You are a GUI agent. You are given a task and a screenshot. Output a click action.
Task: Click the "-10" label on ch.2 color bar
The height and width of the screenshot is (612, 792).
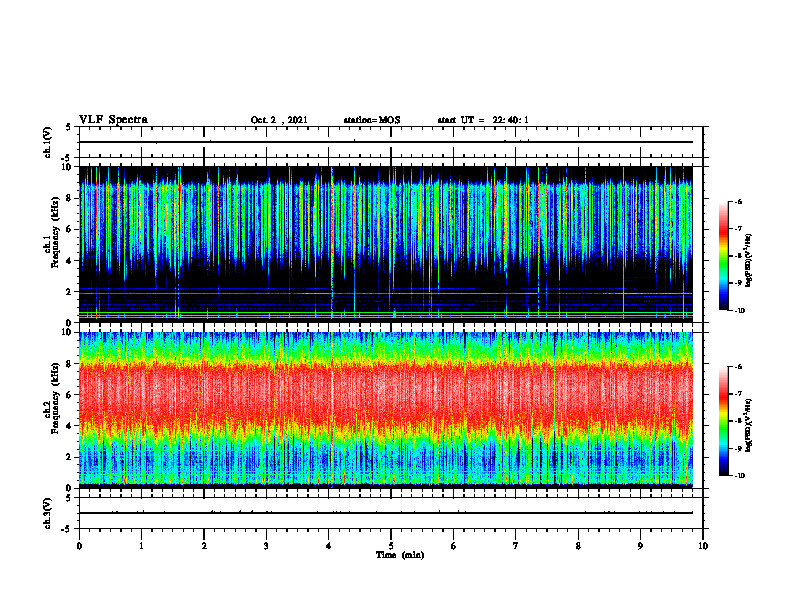pos(739,476)
